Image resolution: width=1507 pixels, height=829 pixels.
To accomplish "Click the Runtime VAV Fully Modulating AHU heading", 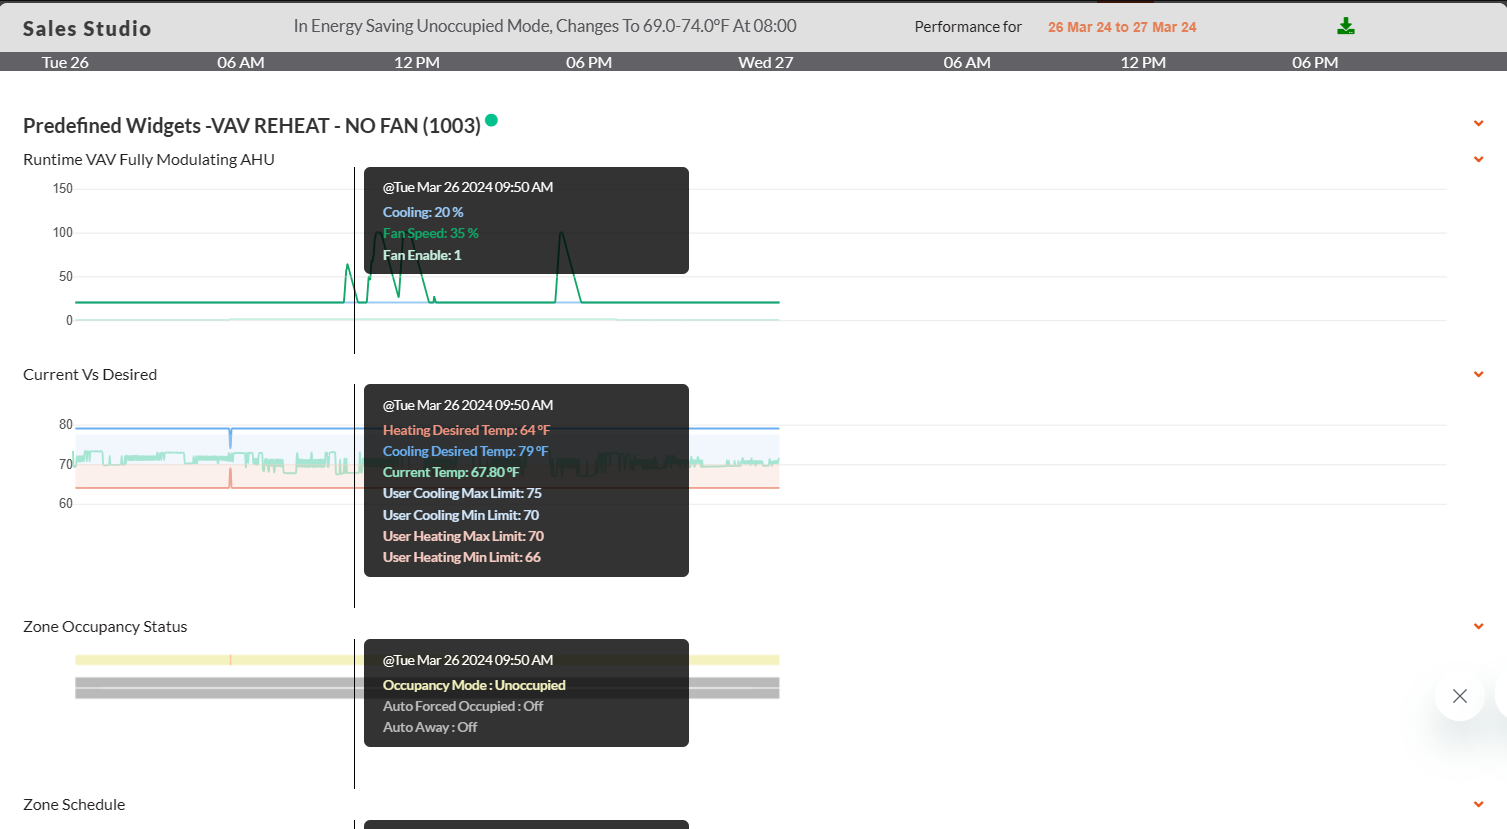I will click(x=149, y=159).
